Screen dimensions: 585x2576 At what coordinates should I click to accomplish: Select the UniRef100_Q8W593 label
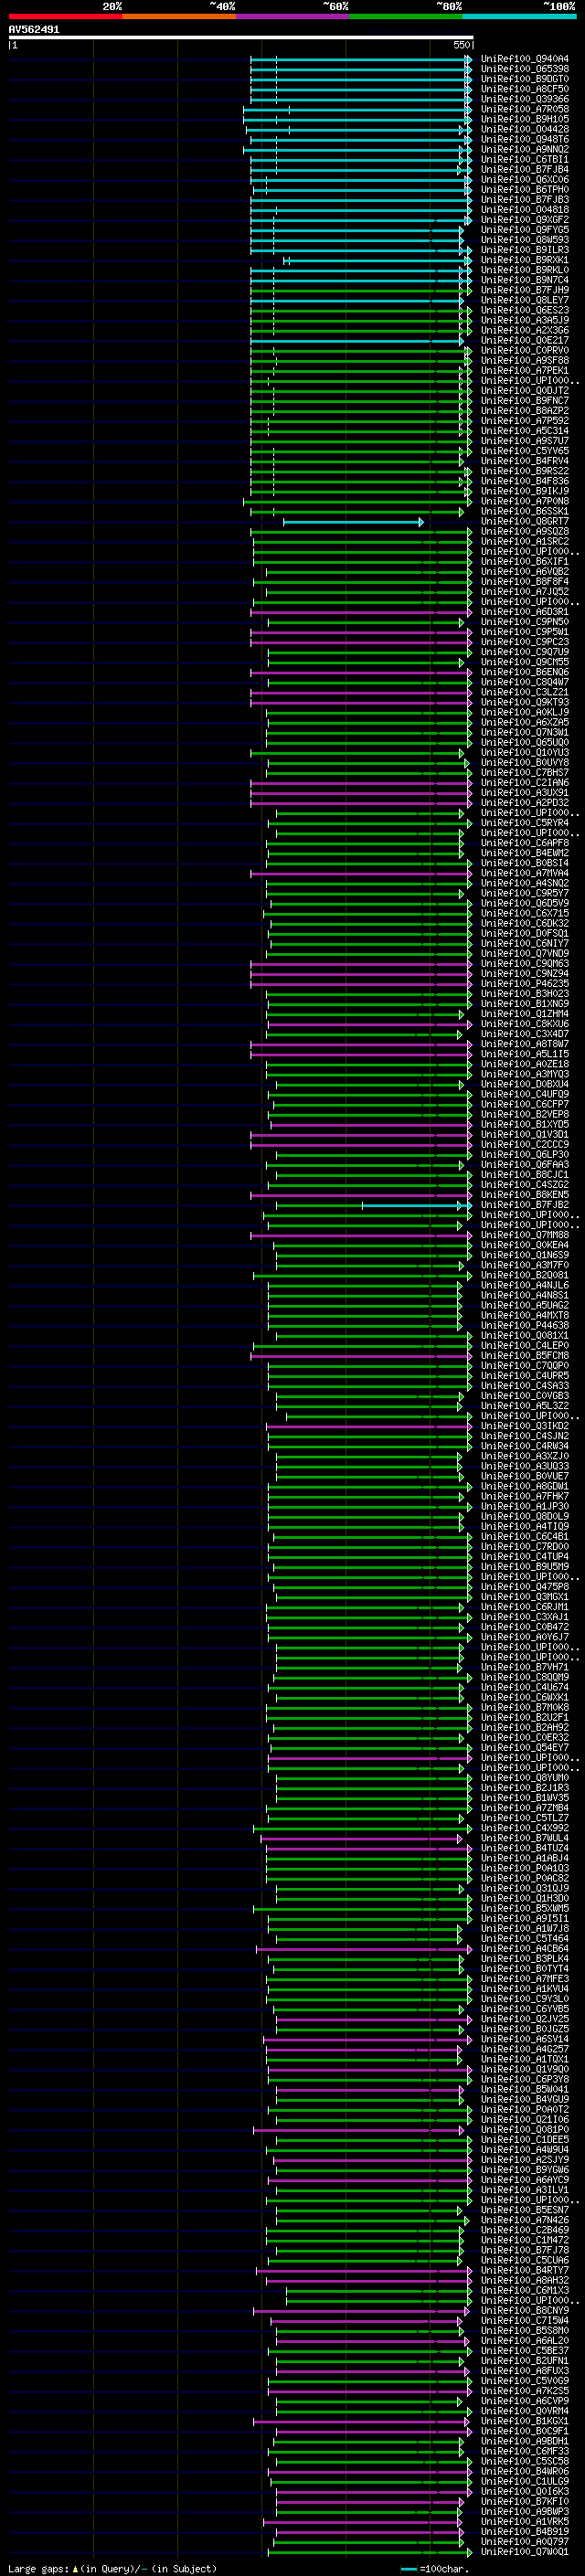tap(524, 239)
